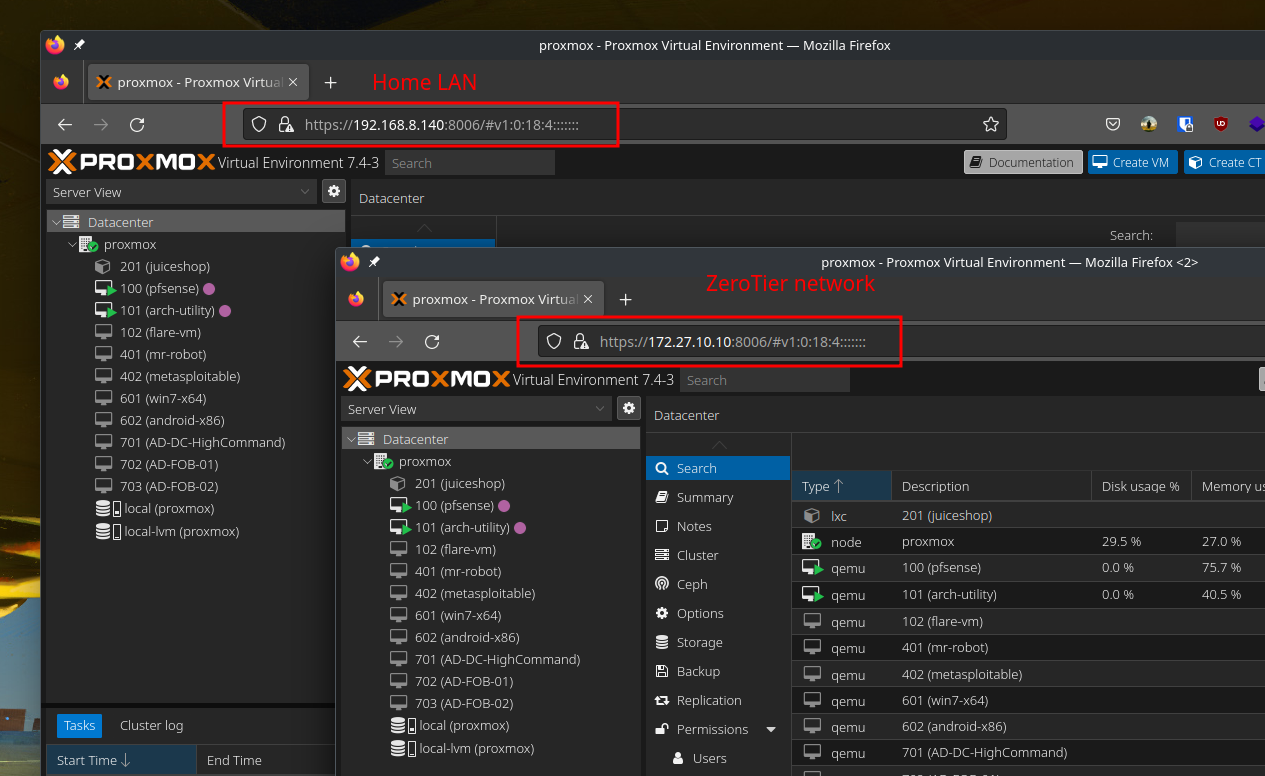Bookmark the 192.168.8.140 page with the star
The width and height of the screenshot is (1265, 776).
991,124
